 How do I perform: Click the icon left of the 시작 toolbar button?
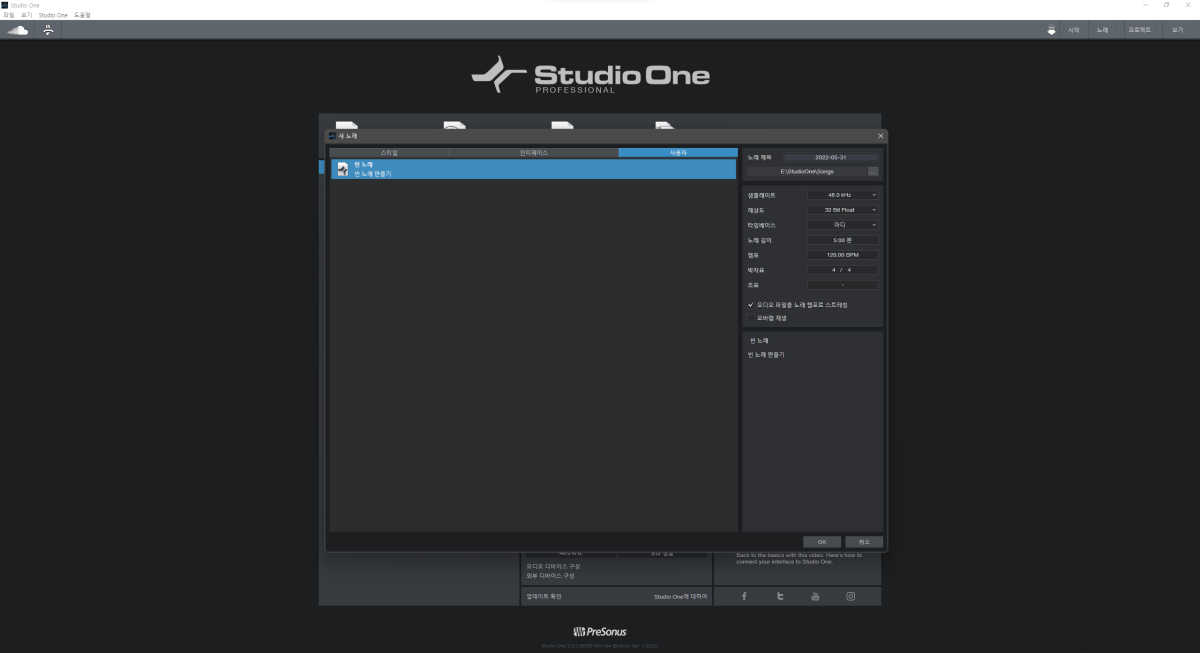(x=1051, y=30)
